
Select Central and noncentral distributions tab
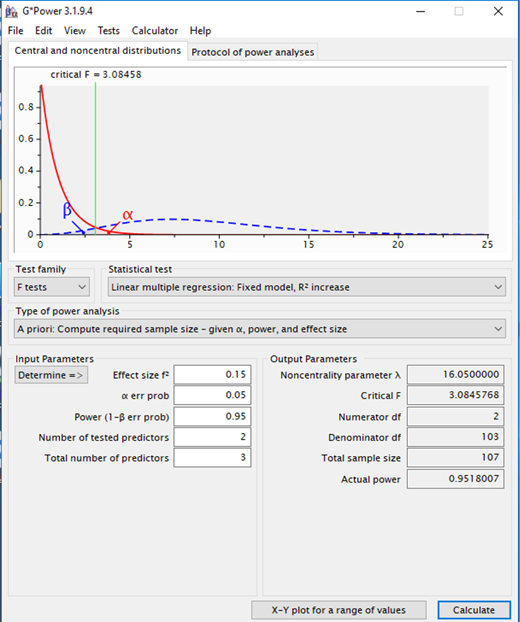point(98,51)
